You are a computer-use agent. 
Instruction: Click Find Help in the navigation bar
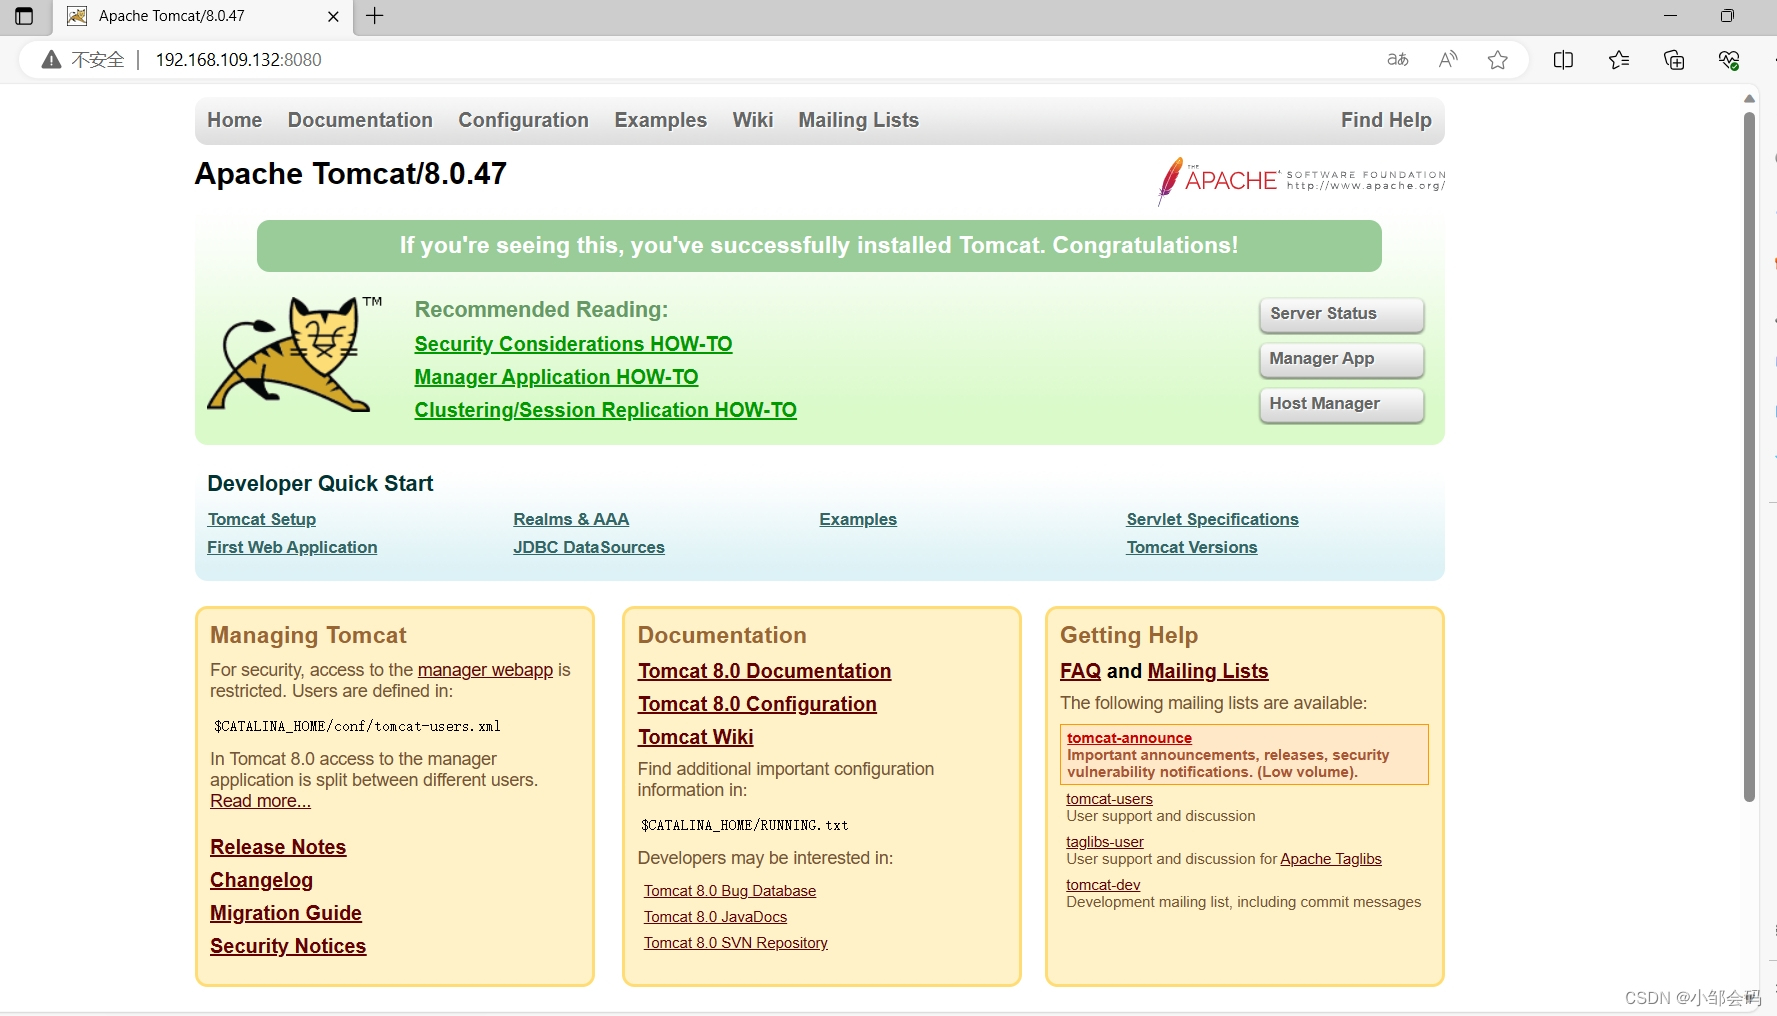[x=1386, y=120]
